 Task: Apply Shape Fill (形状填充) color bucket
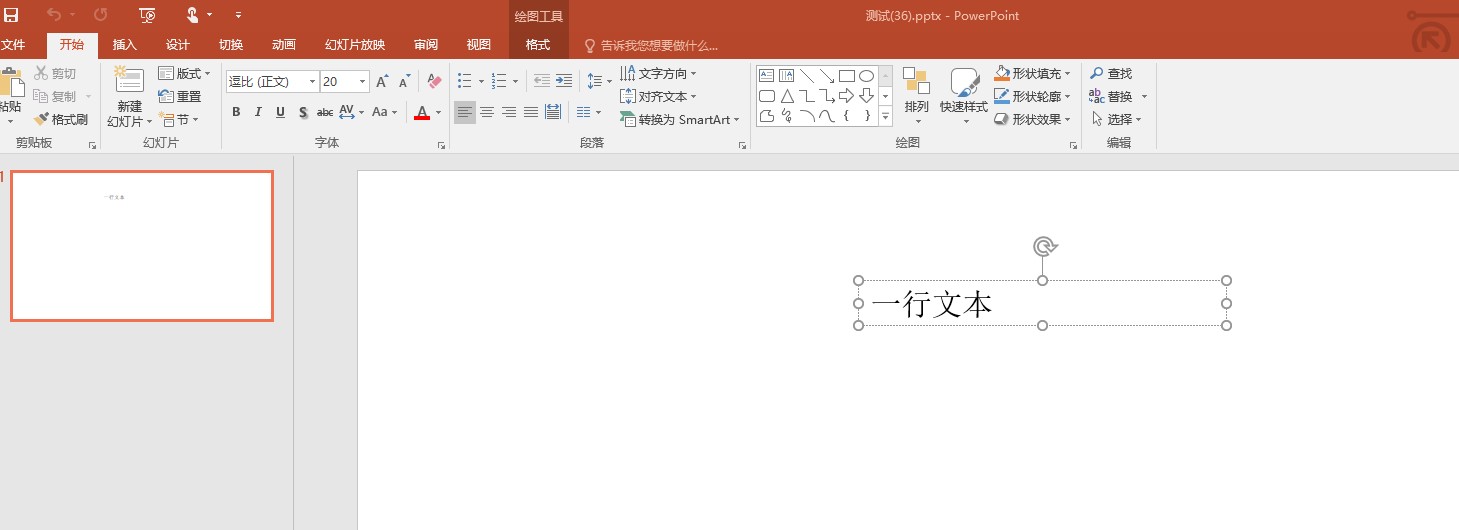[x=1002, y=73]
